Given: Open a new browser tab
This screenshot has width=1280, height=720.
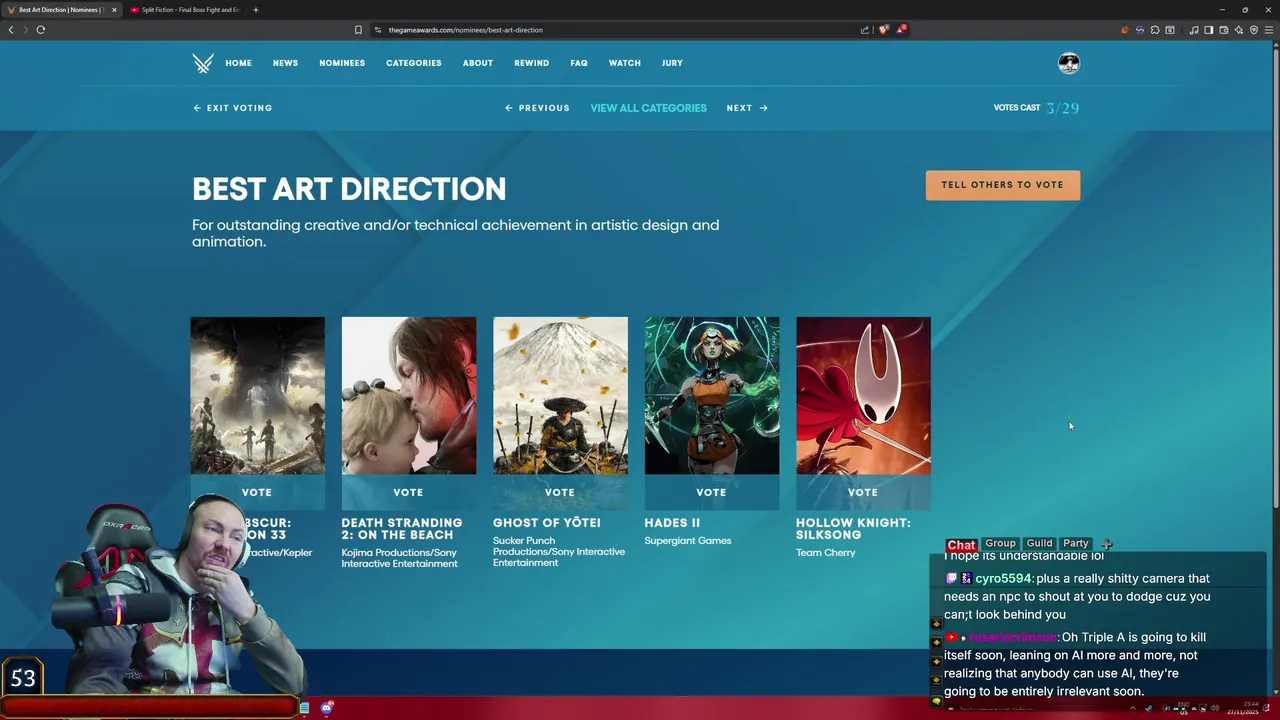Looking at the screenshot, I should 255,10.
